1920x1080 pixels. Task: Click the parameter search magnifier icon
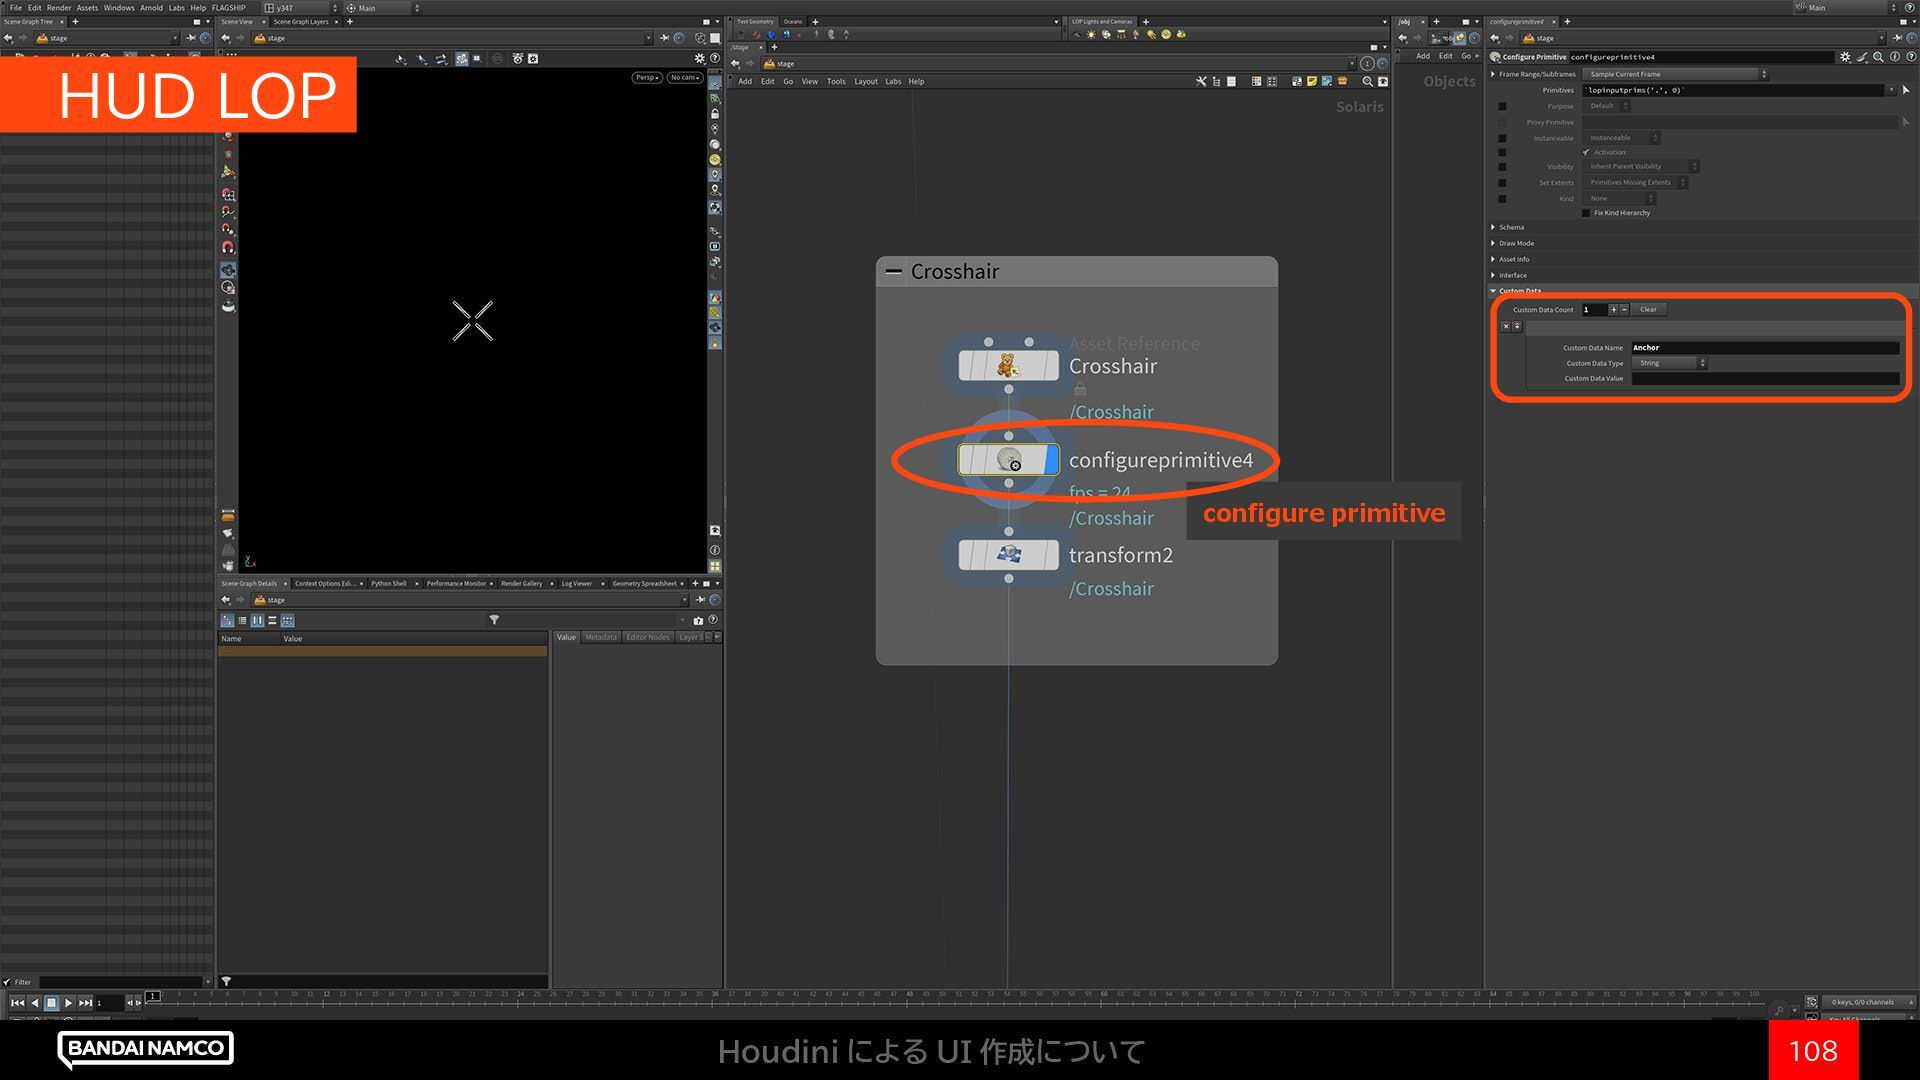1879,57
